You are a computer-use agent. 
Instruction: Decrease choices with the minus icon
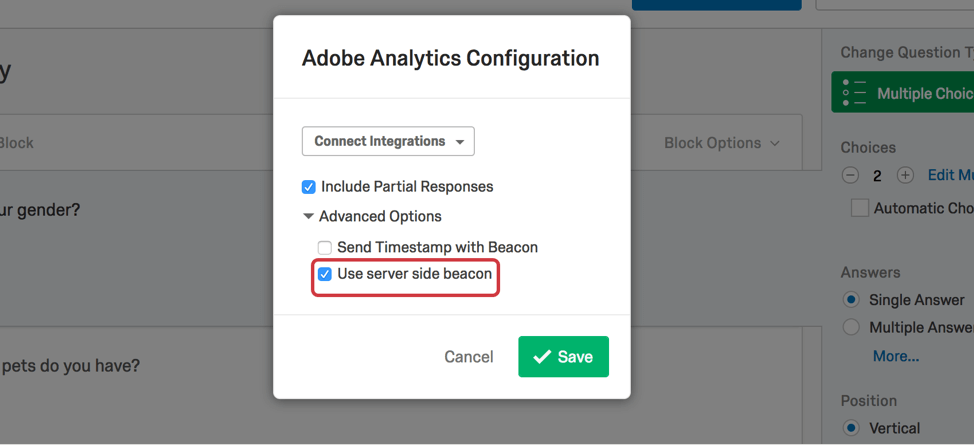point(850,175)
